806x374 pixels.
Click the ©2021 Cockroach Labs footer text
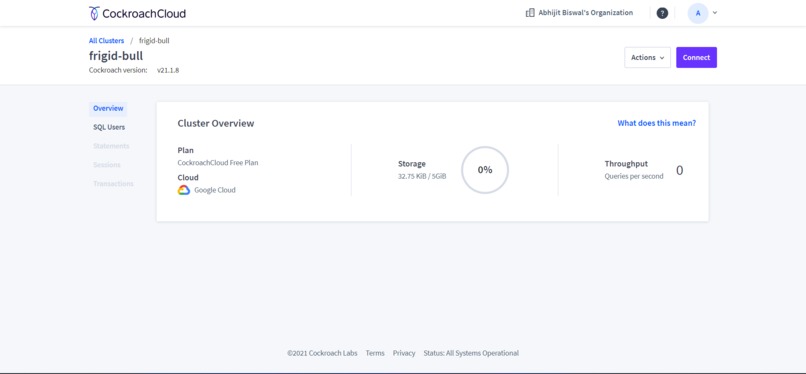pyautogui.click(x=322, y=353)
